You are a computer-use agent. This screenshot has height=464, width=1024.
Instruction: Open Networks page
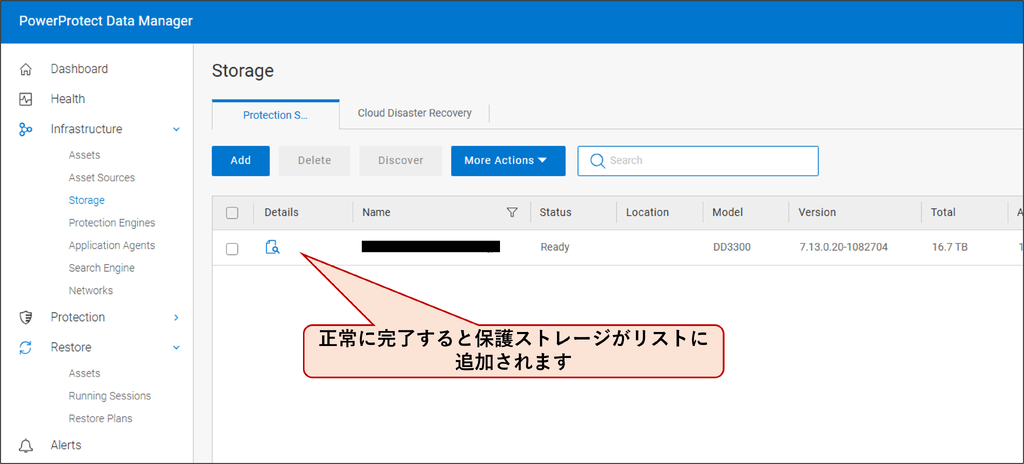click(91, 291)
